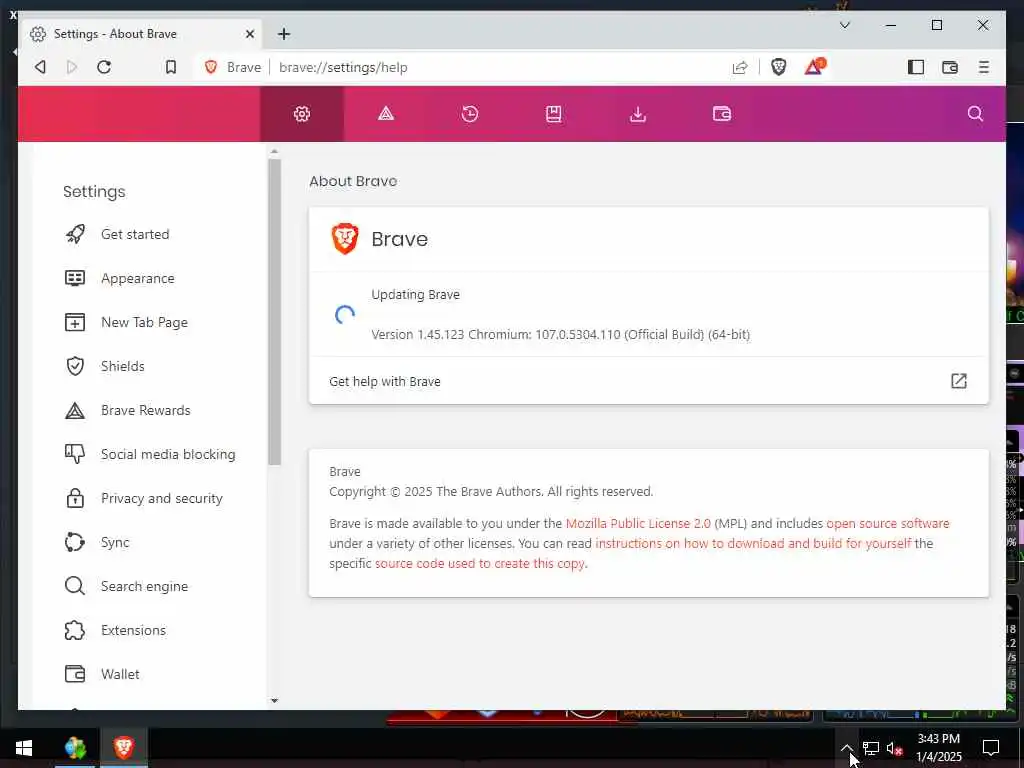
Task: Open the Brave Wallet toolbar icon
Action: 950,67
